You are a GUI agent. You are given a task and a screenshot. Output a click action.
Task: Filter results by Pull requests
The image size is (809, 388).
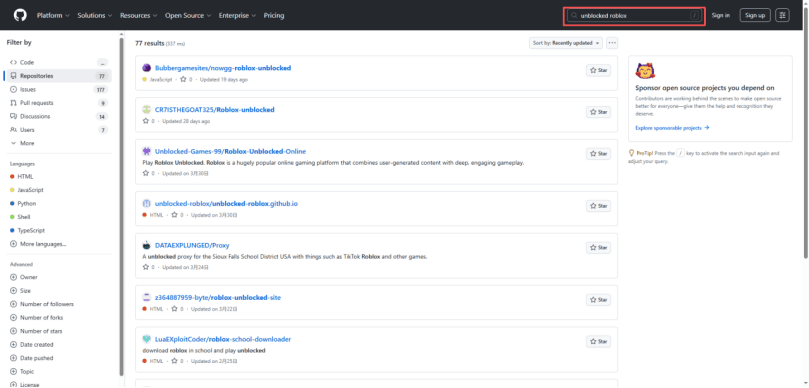coord(58,103)
